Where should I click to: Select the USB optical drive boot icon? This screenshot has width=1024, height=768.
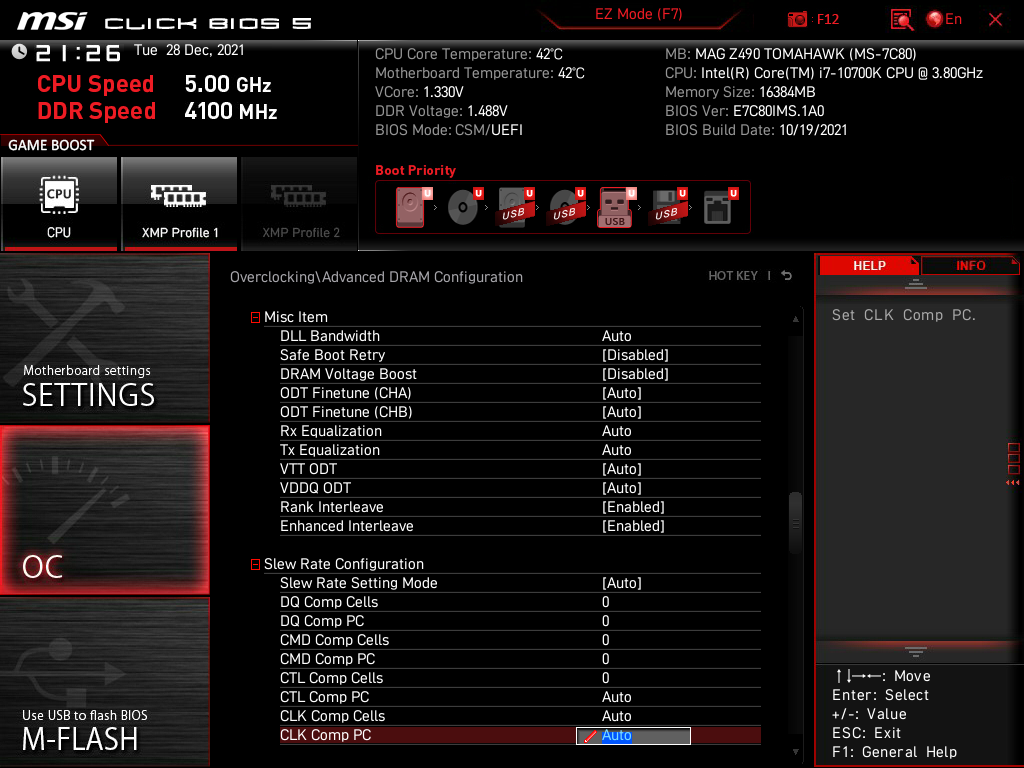(566, 206)
